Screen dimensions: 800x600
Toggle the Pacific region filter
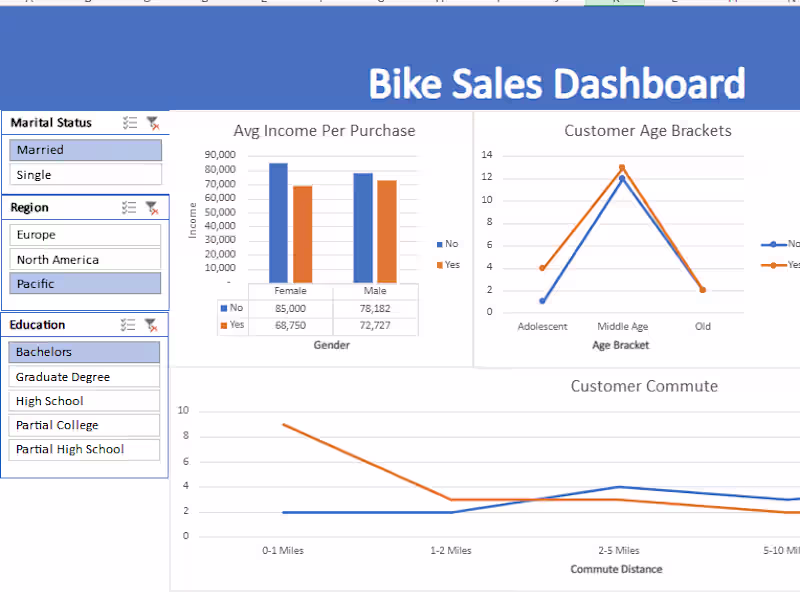pos(84,283)
